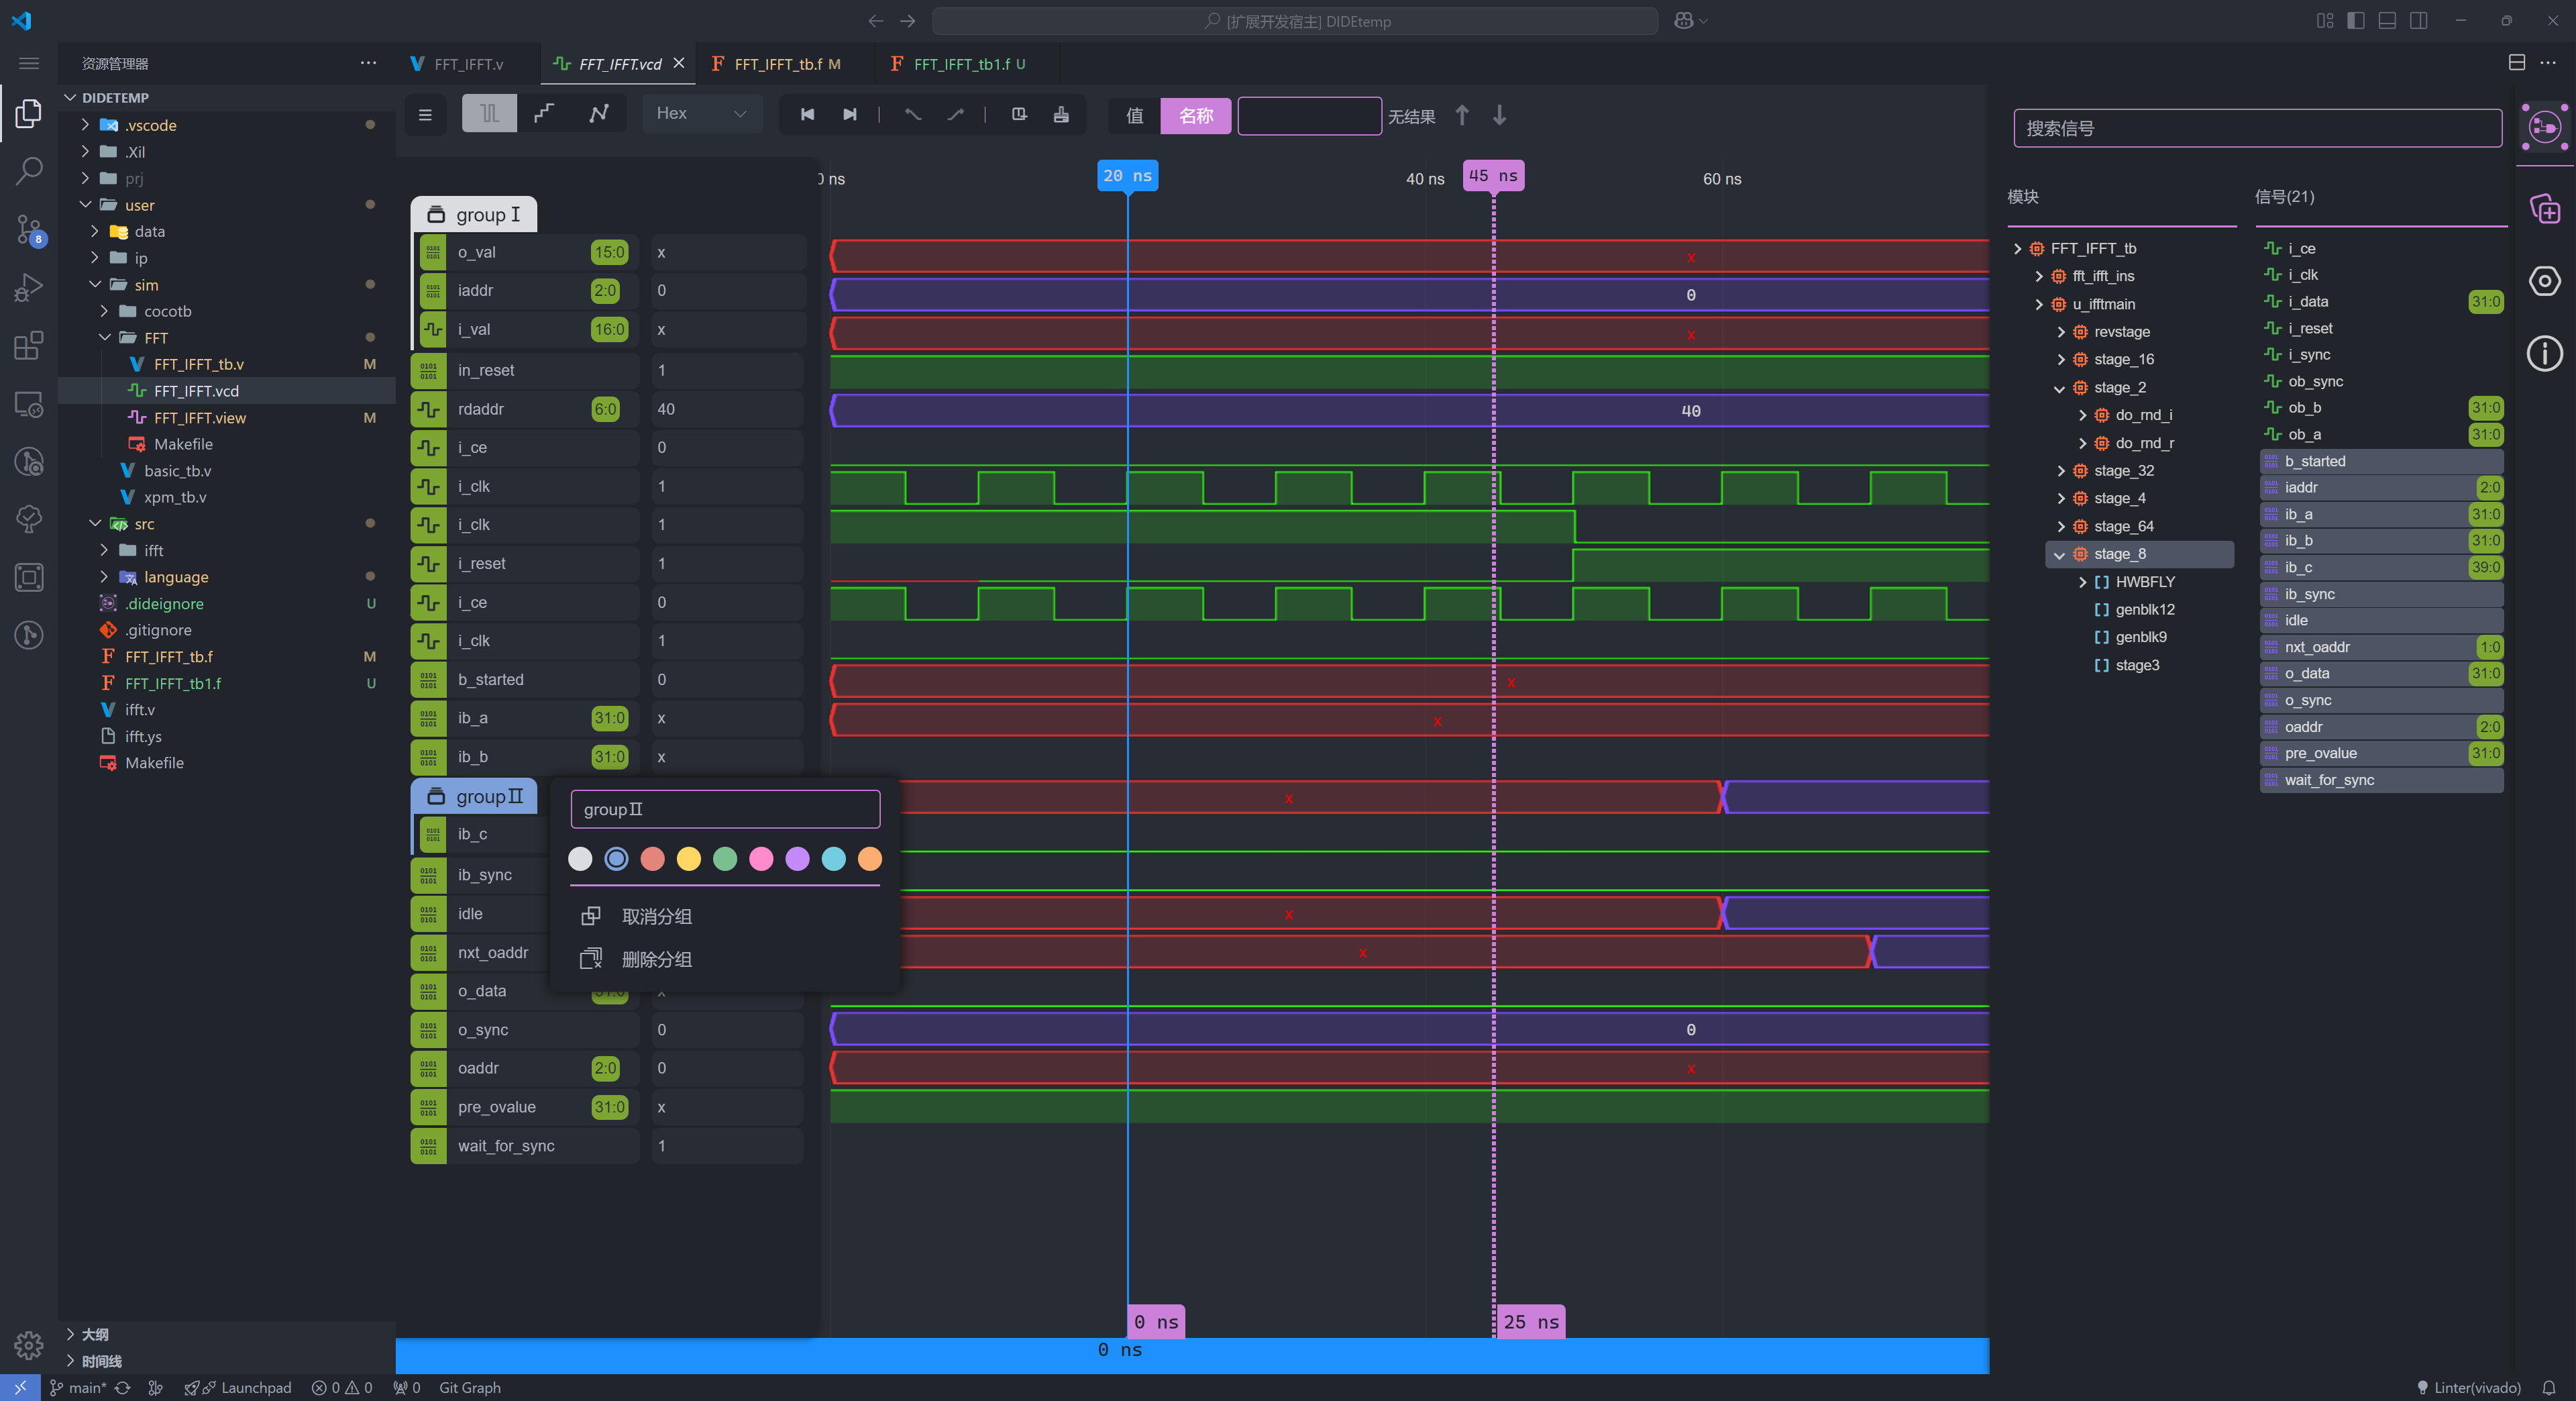Switch search mode to 值
Screen dimensions: 2576x1401
[1135, 115]
